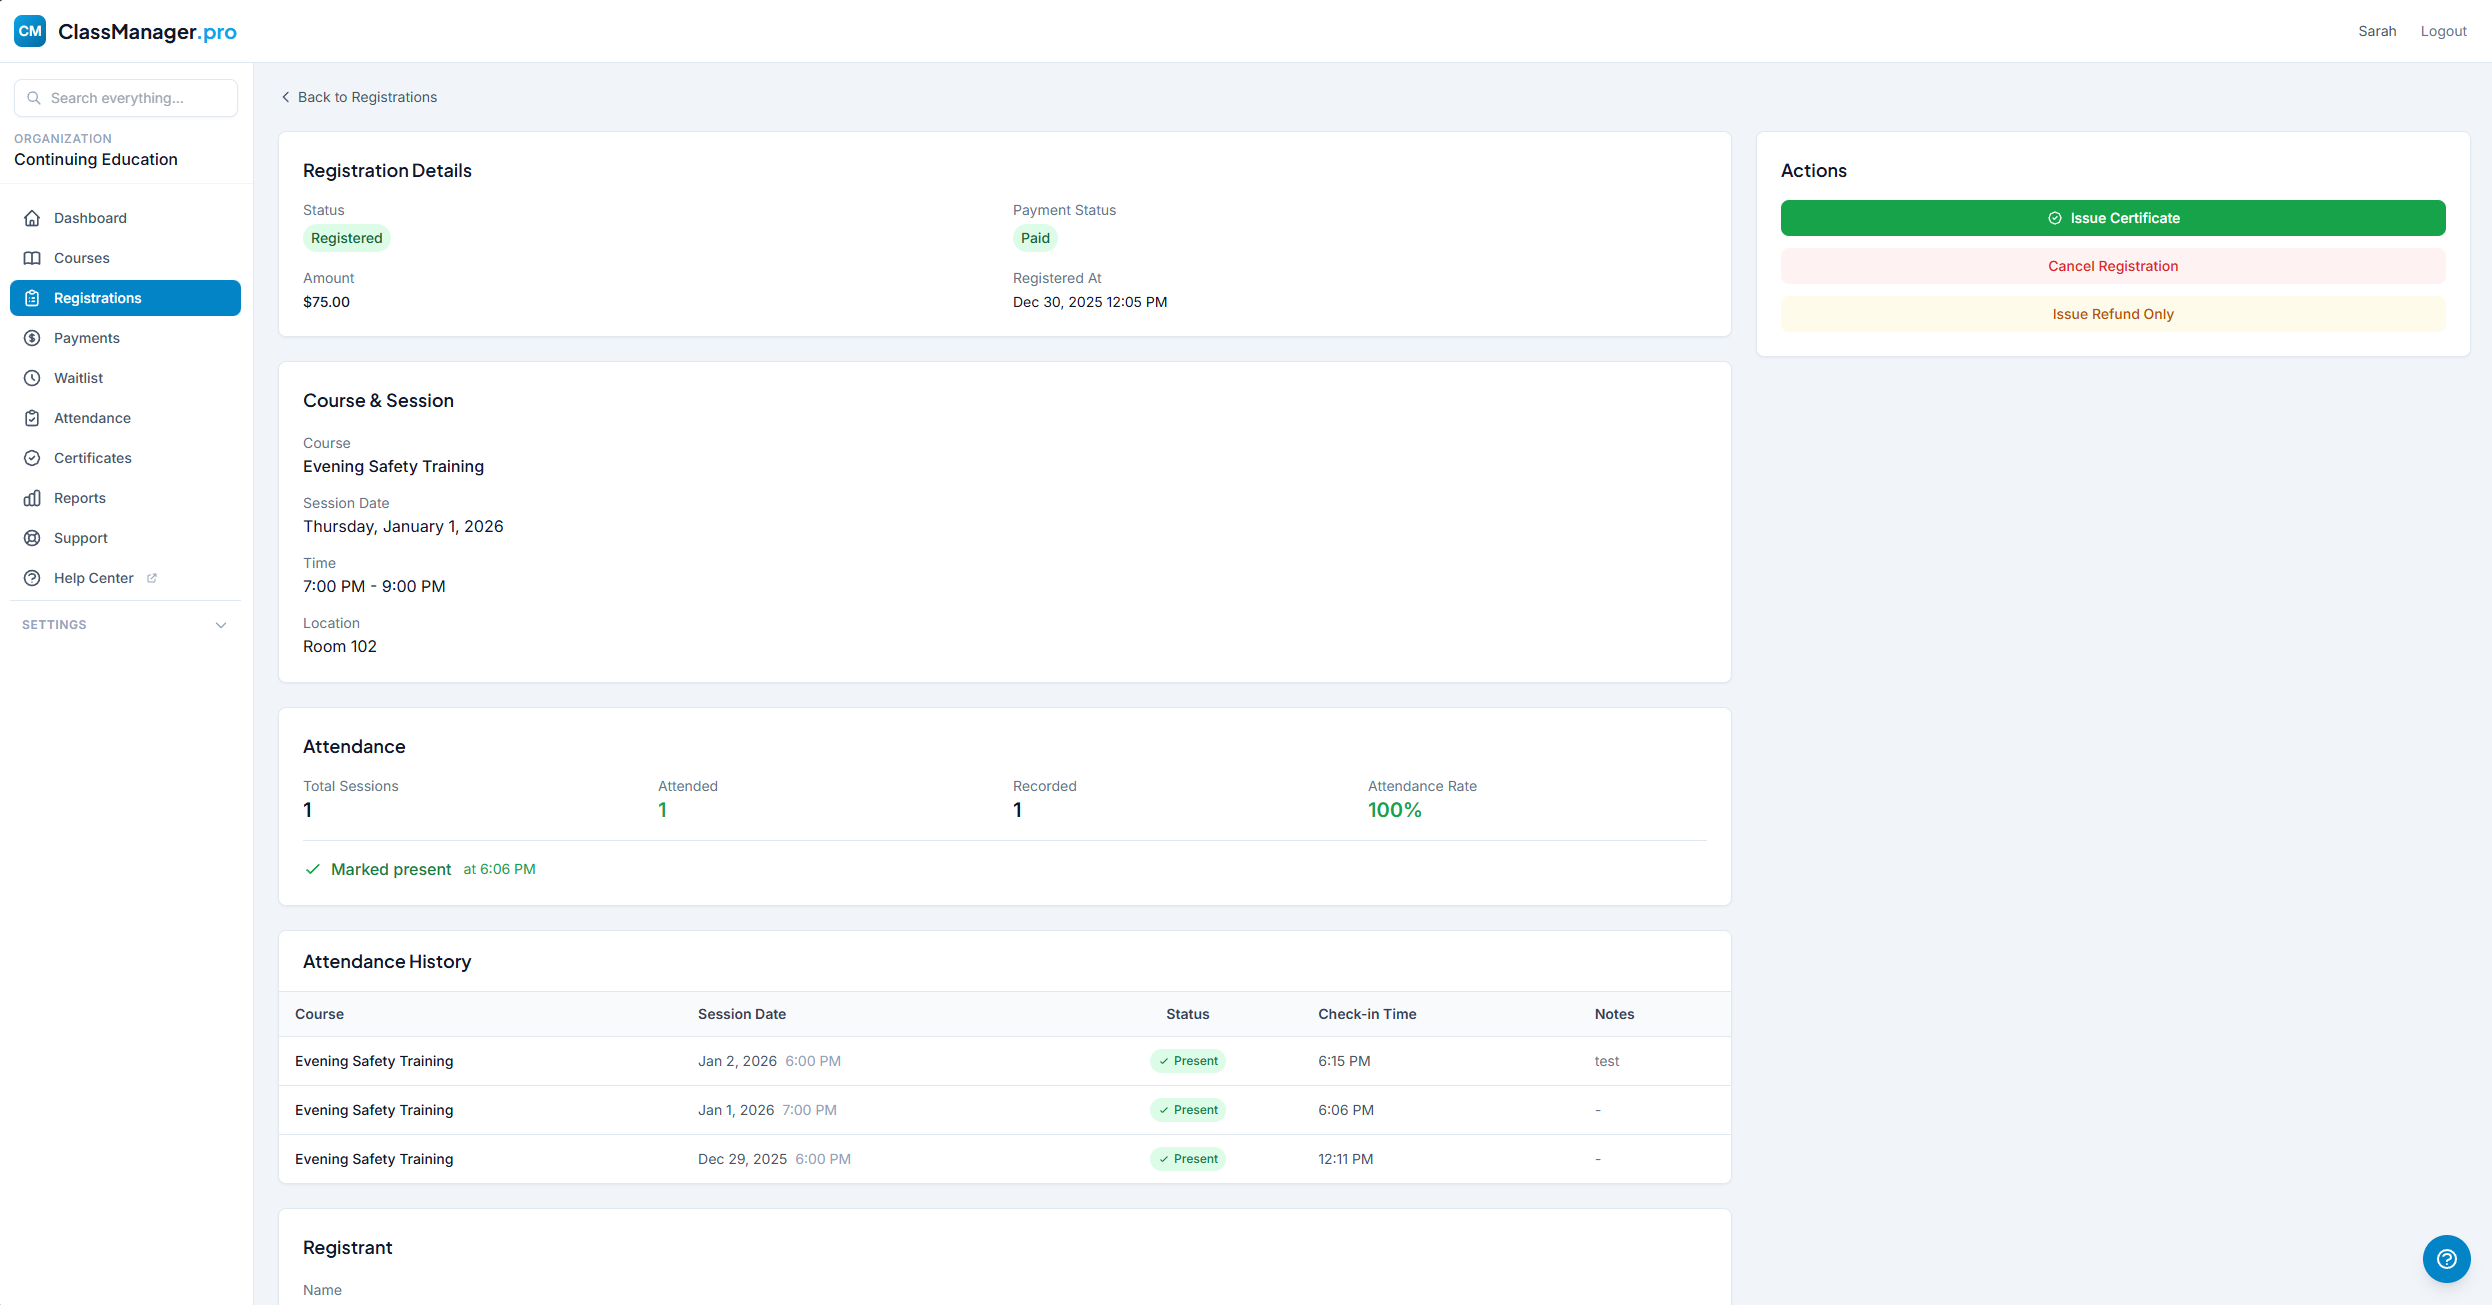Go back via the Back to Registrations chevron
The height and width of the screenshot is (1305, 2492).
tap(286, 97)
